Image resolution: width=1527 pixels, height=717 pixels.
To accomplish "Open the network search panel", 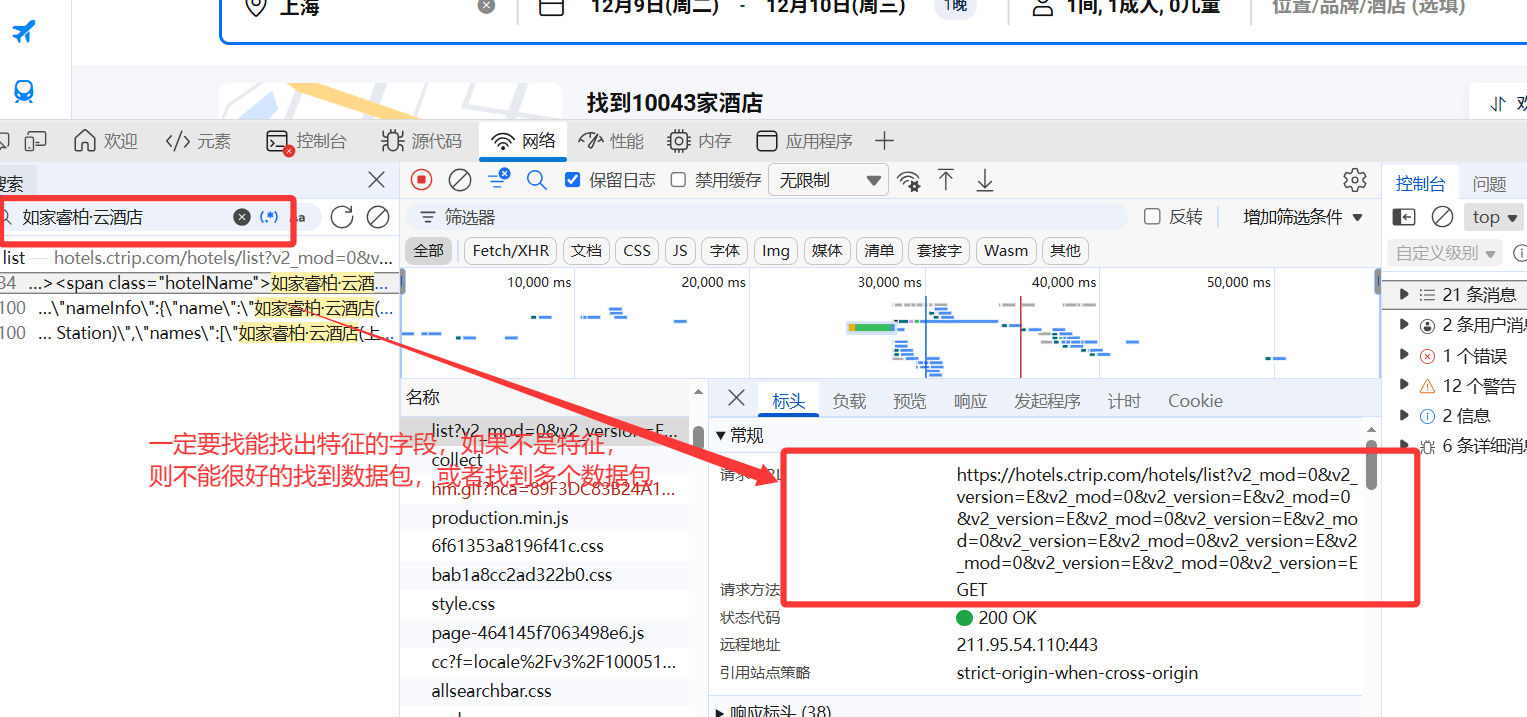I will [537, 180].
